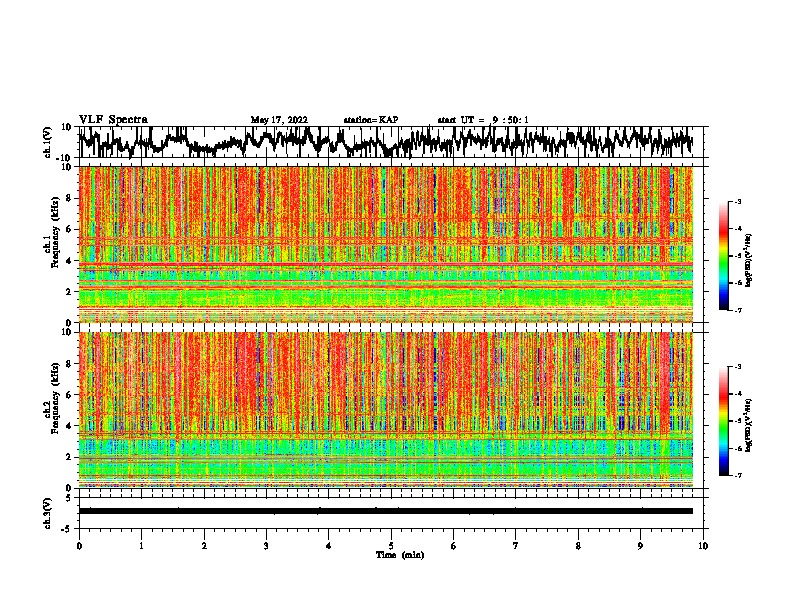This screenshot has width=792, height=612.
Task: Click the "-3" label on ch.1 color bar
Action: coord(738,202)
